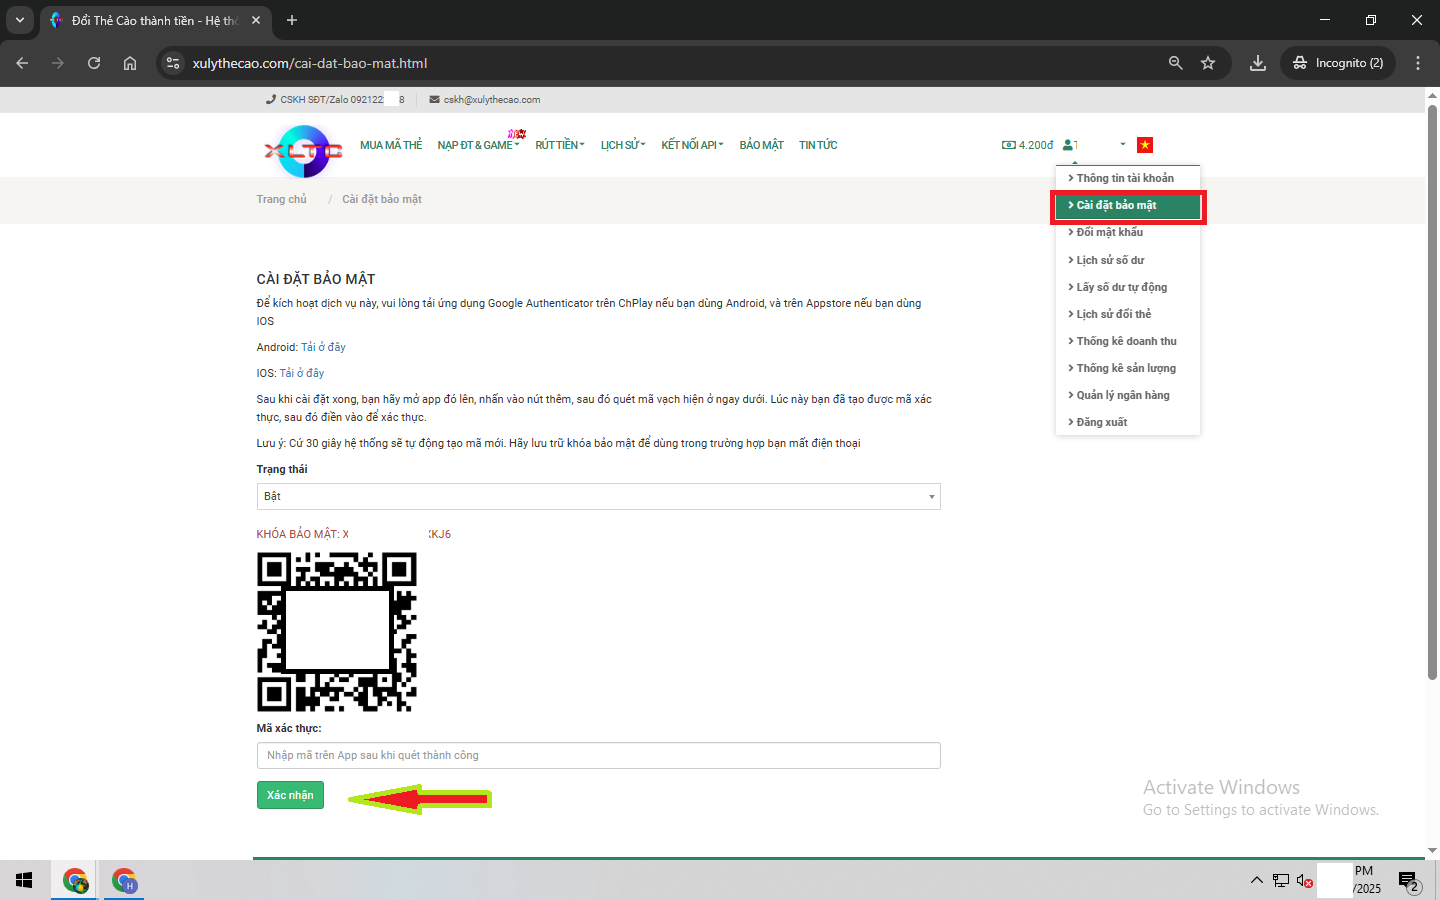This screenshot has width=1440, height=900.
Task: Click the muted volume tray icon
Action: 1304,880
